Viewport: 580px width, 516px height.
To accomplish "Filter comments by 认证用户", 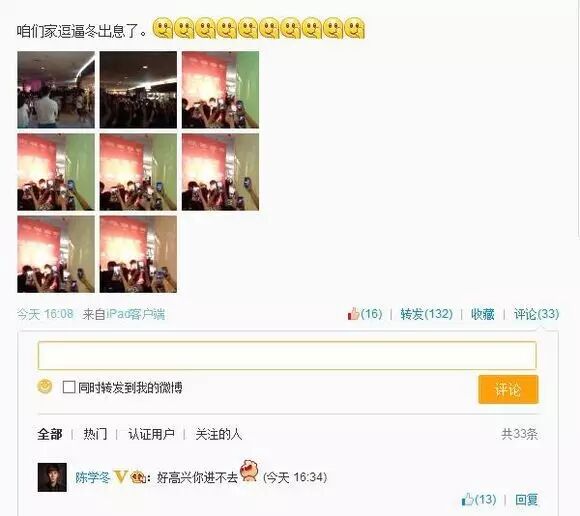I will [151, 434].
